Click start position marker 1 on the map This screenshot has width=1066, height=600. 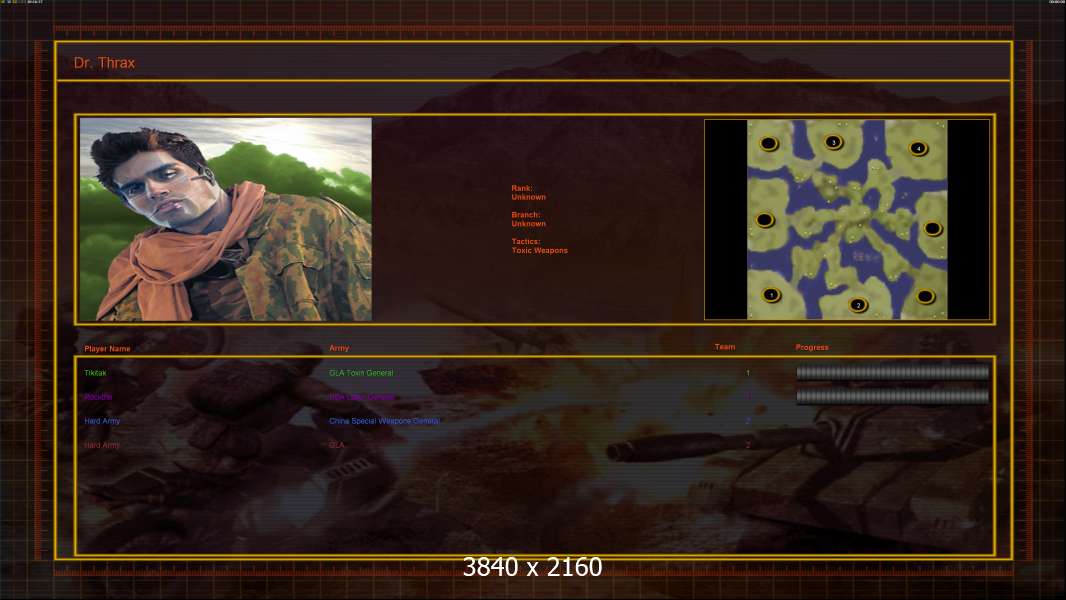point(771,295)
